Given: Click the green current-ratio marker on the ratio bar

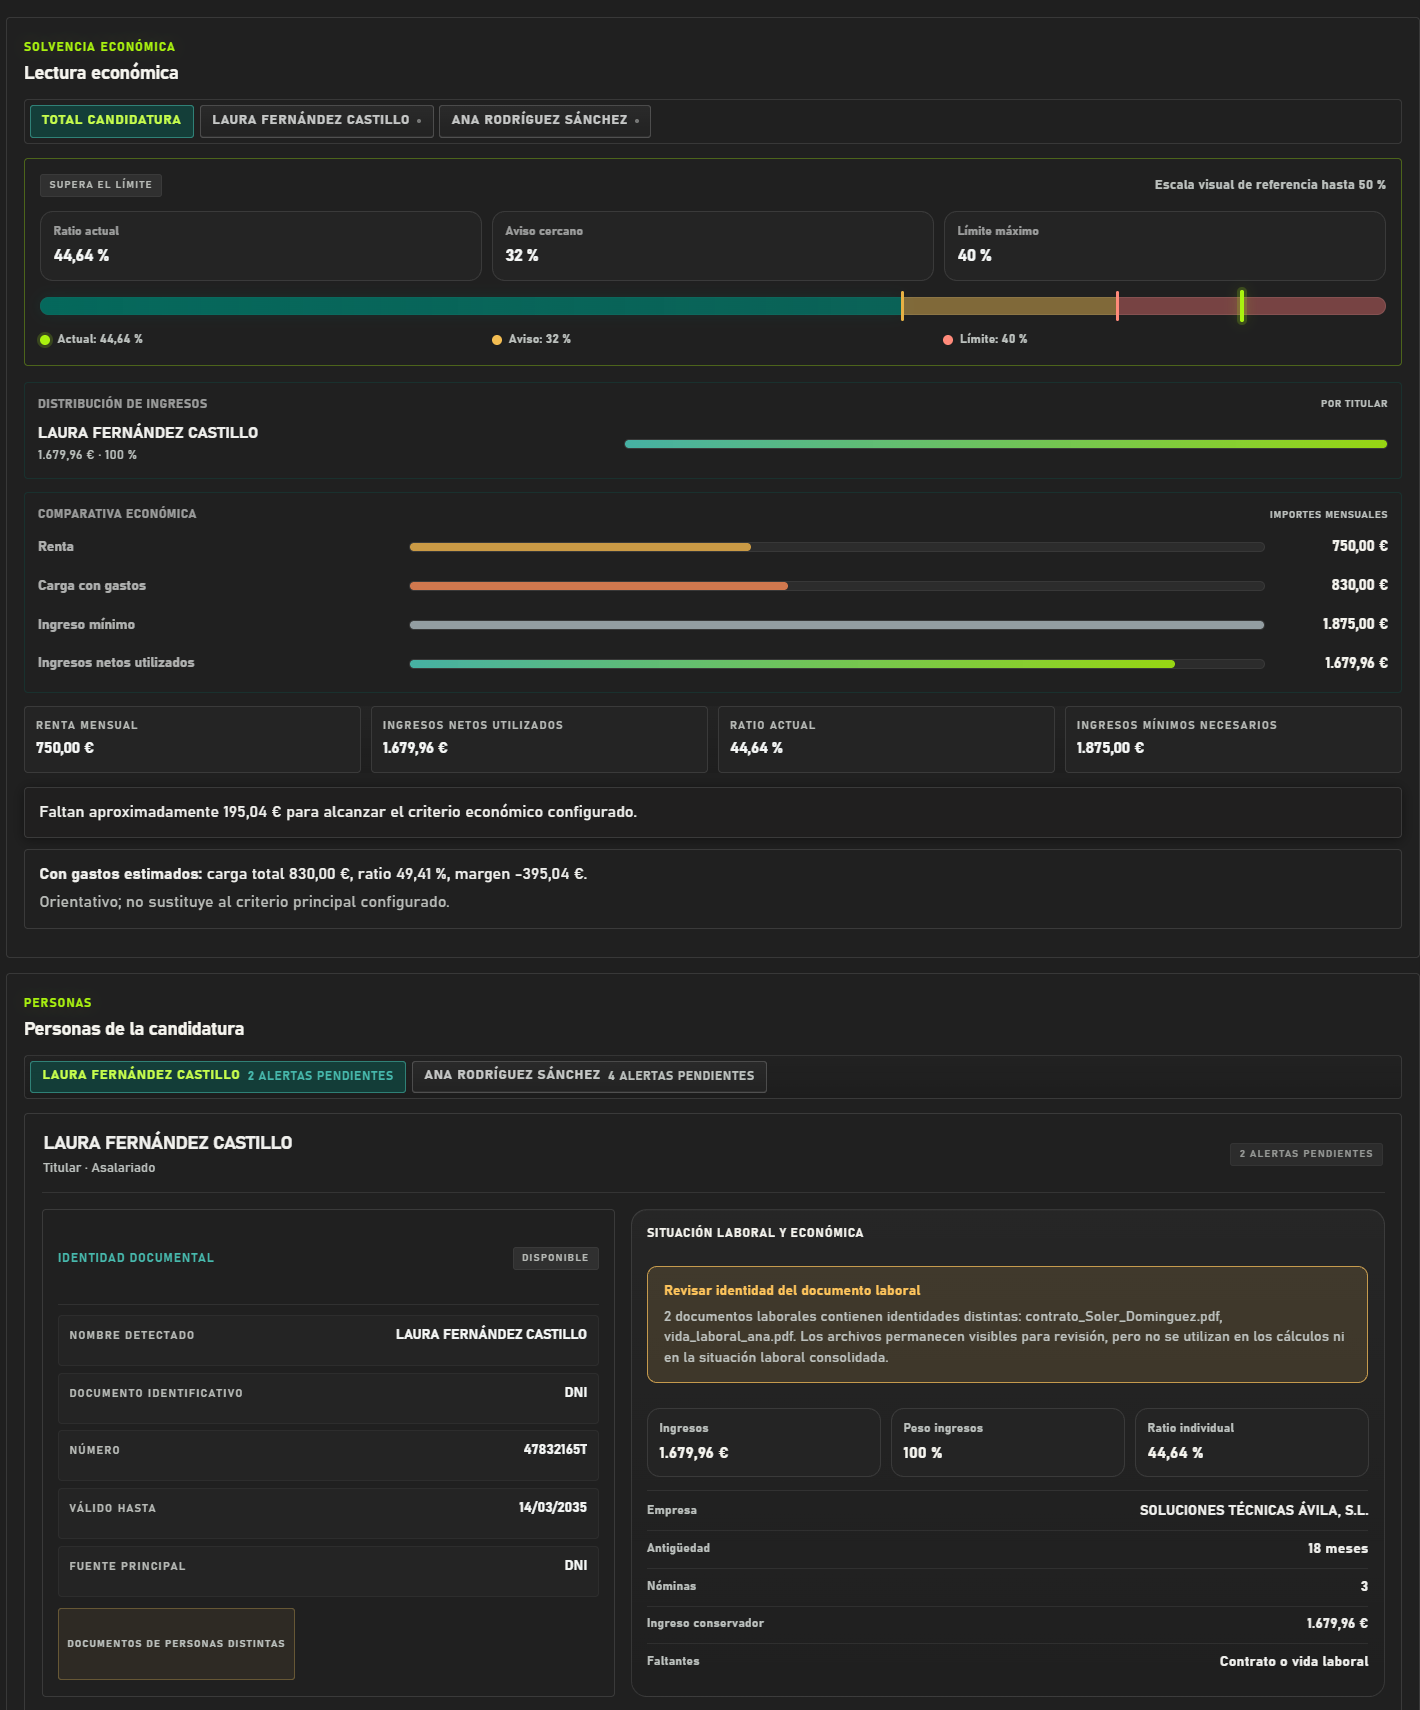Looking at the screenshot, I should [x=1242, y=306].
